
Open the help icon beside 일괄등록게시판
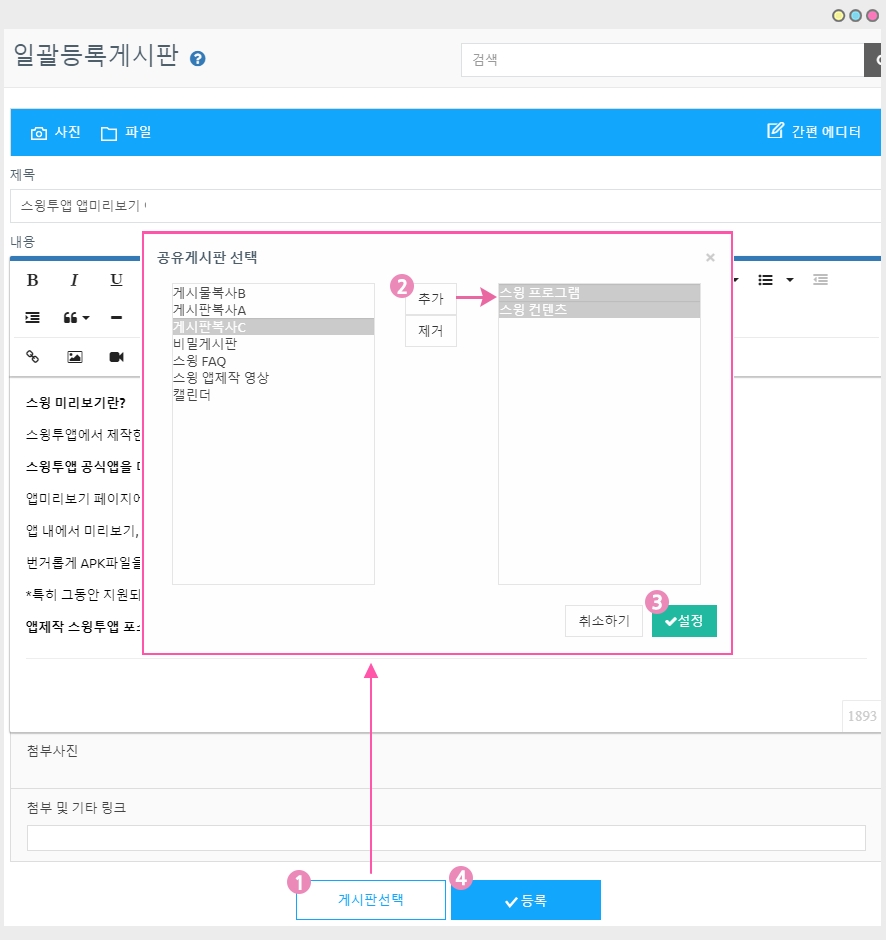coord(198,59)
